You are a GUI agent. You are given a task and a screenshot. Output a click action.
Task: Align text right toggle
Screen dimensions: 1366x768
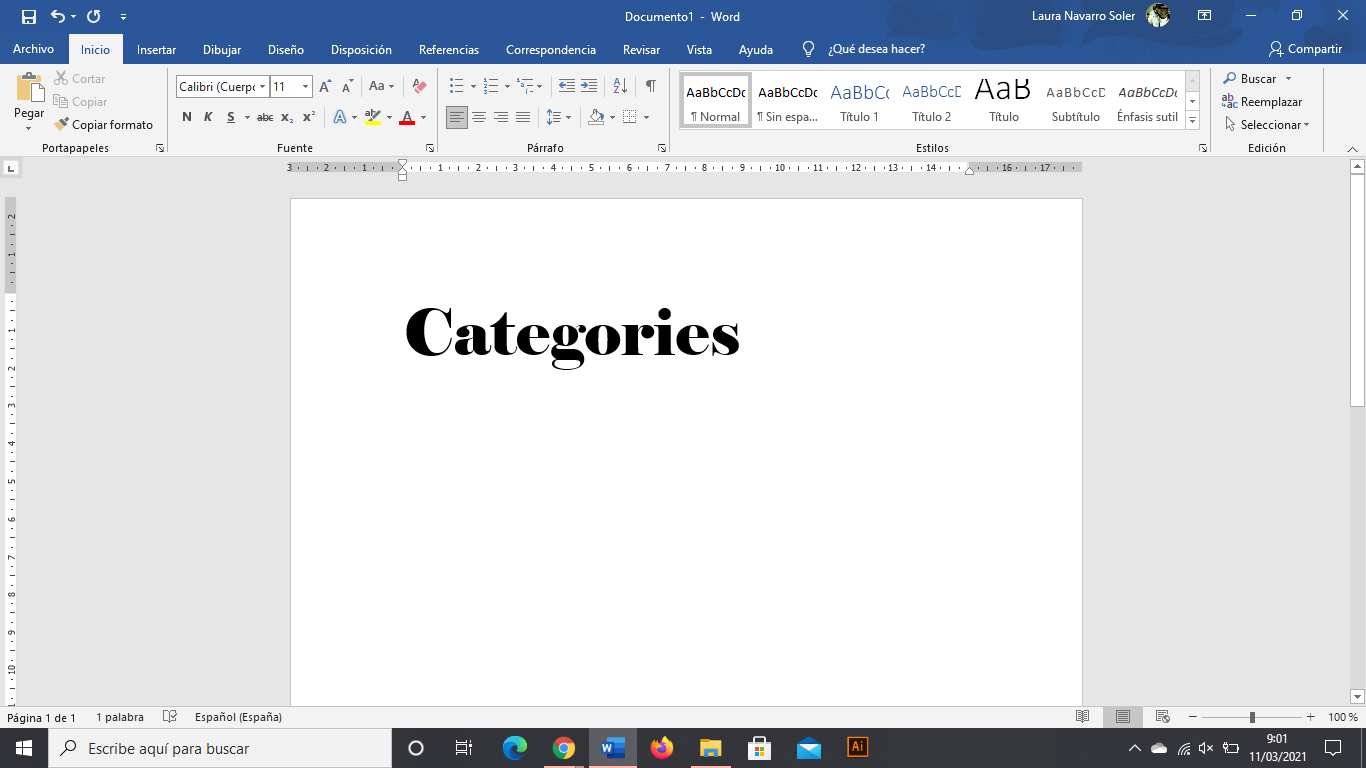501,117
